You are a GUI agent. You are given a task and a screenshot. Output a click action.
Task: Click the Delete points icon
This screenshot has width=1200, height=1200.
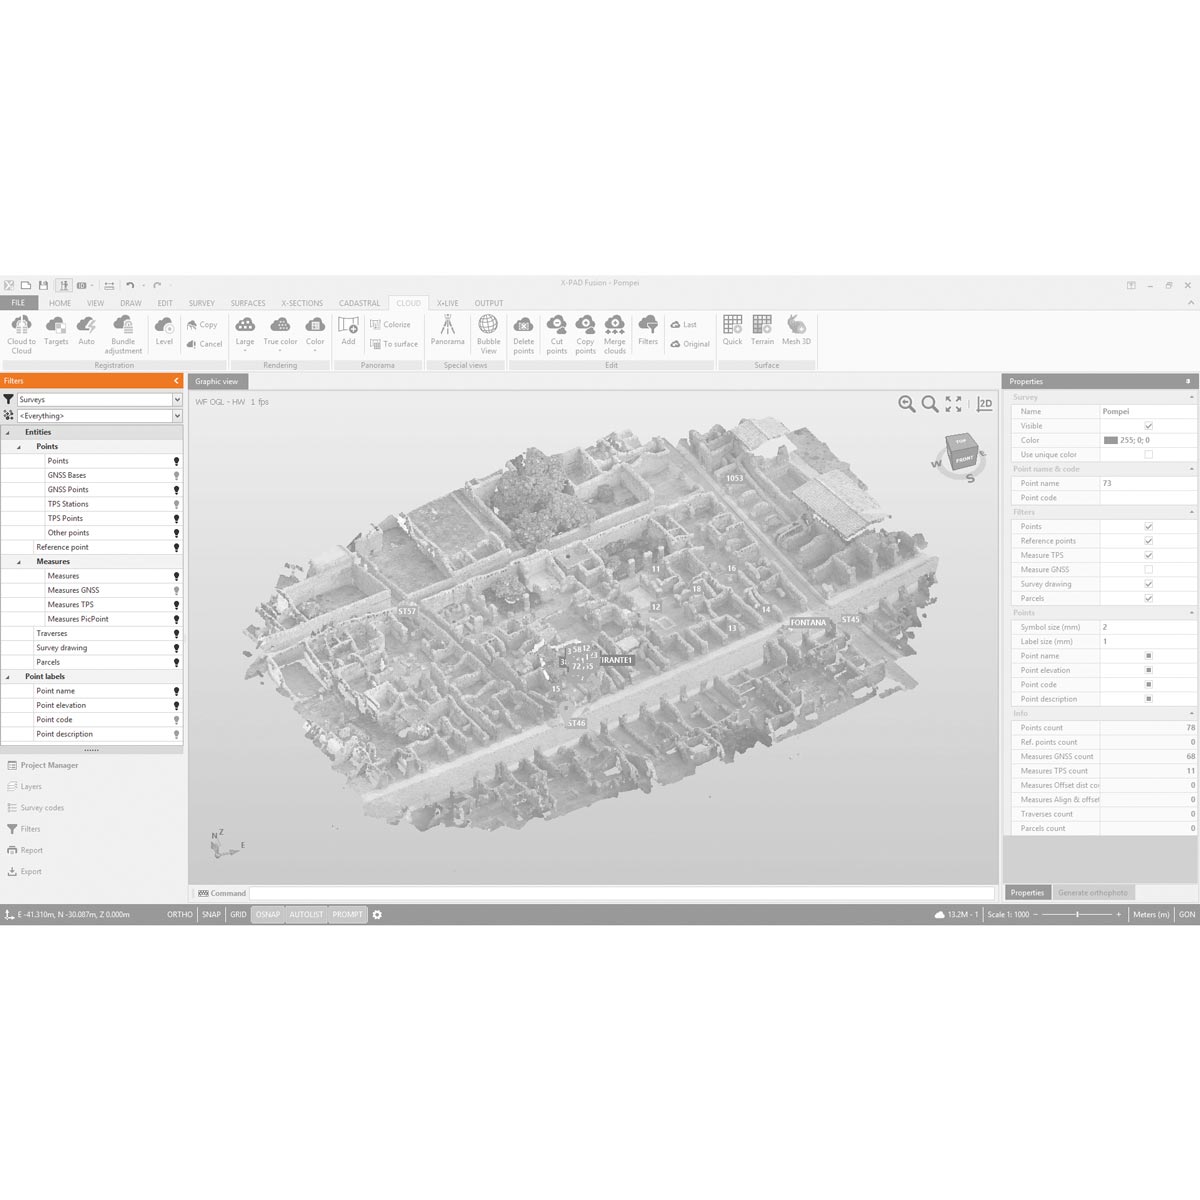[523, 326]
